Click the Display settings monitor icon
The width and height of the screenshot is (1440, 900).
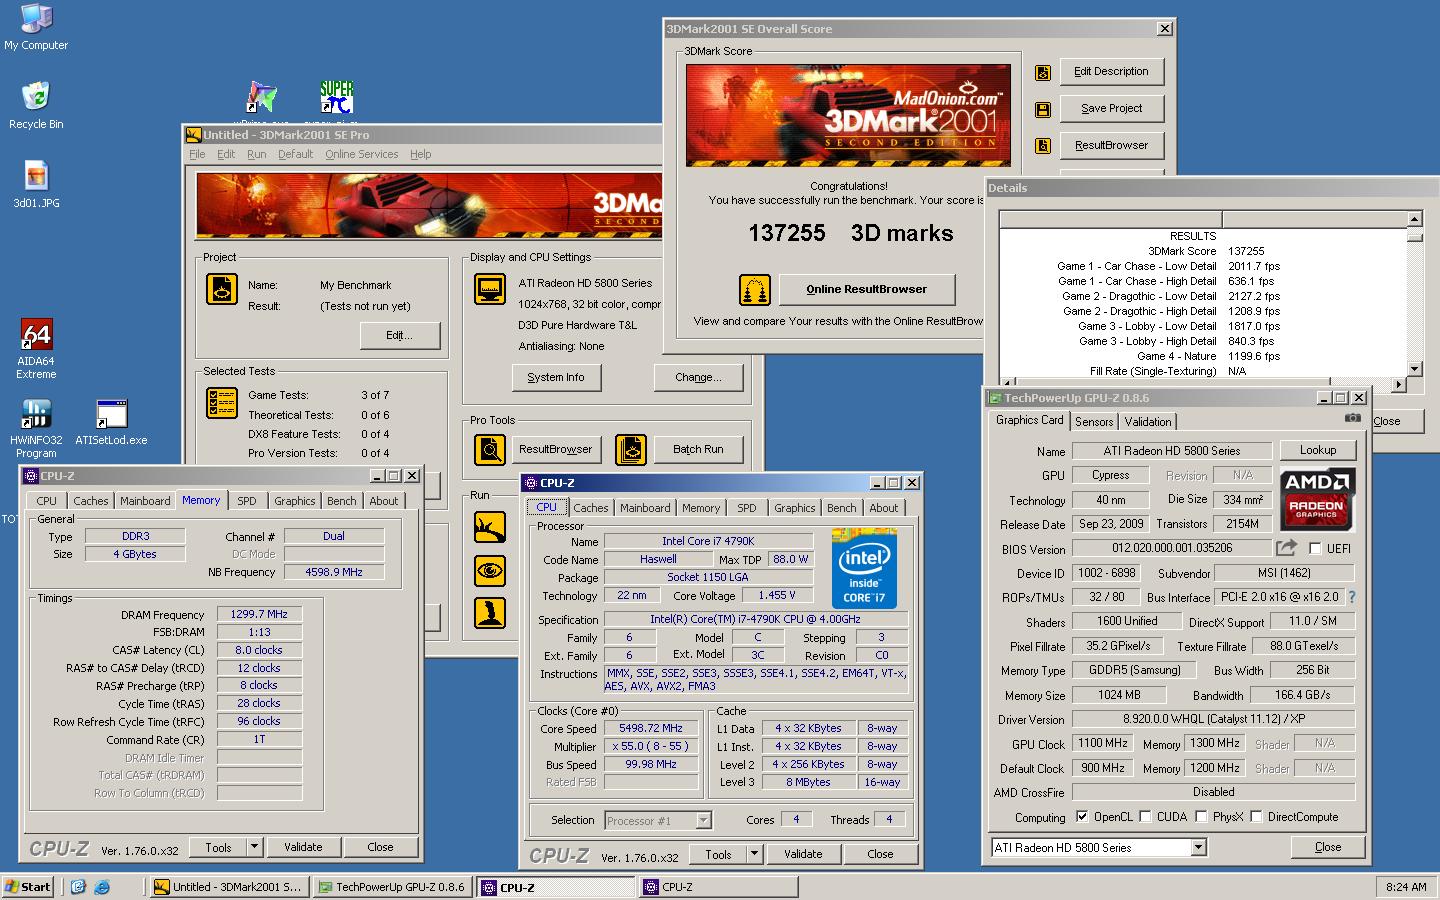click(490, 289)
